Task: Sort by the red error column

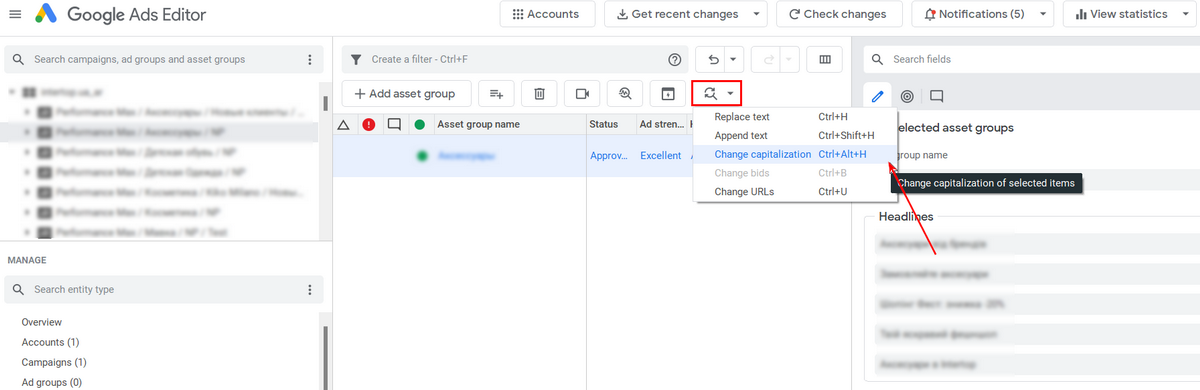Action: coord(369,125)
